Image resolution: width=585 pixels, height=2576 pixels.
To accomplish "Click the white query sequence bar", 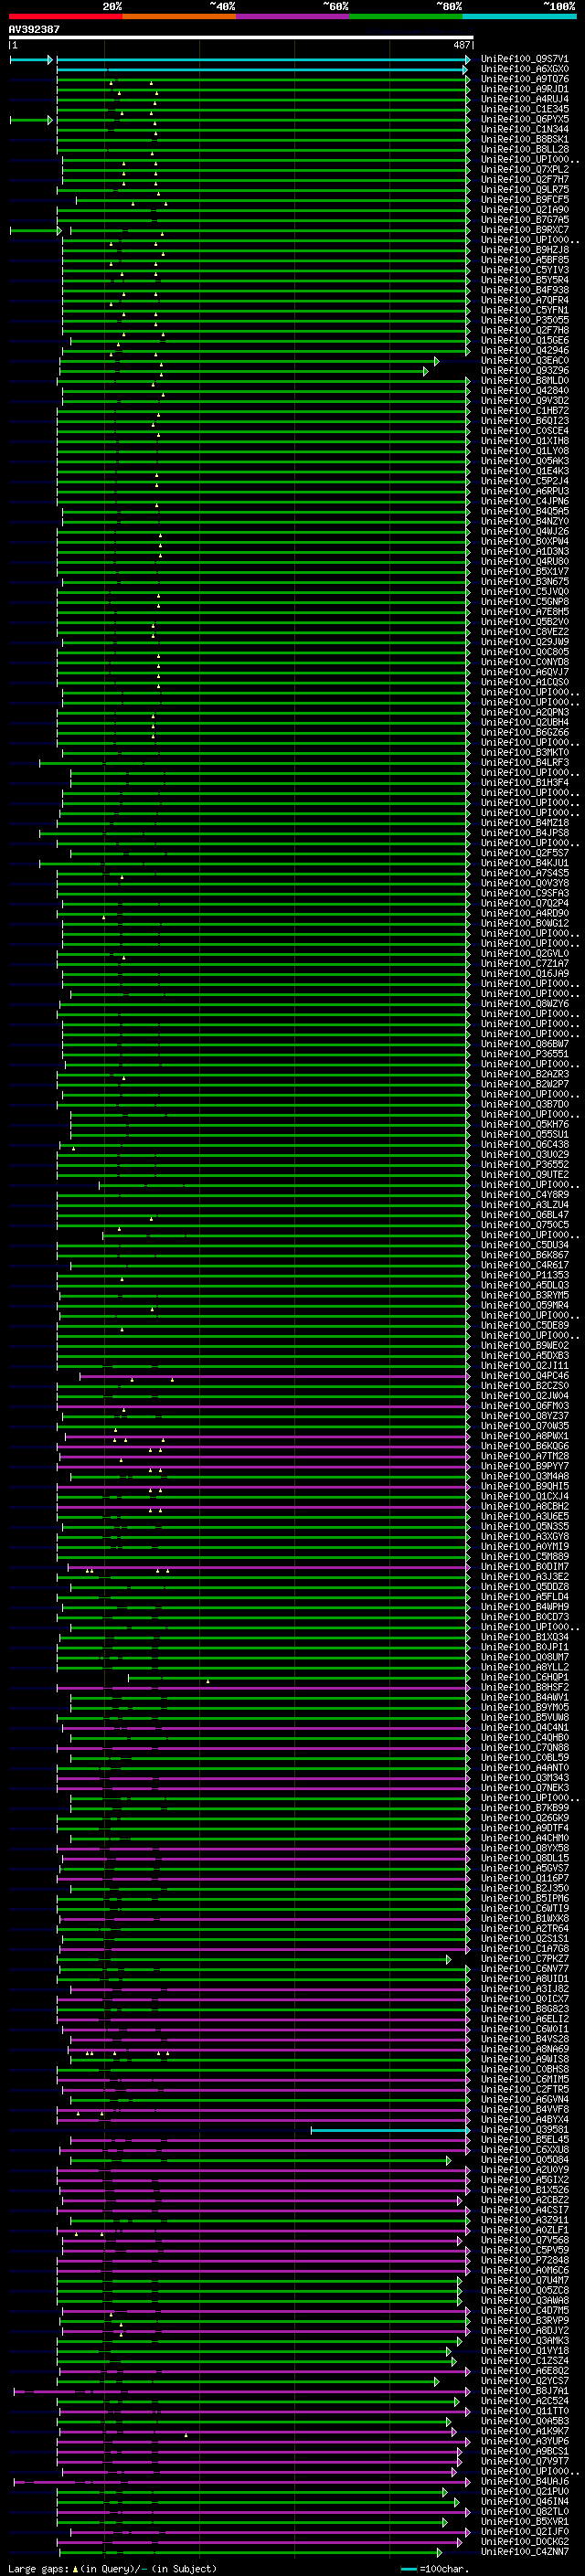I will [241, 37].
